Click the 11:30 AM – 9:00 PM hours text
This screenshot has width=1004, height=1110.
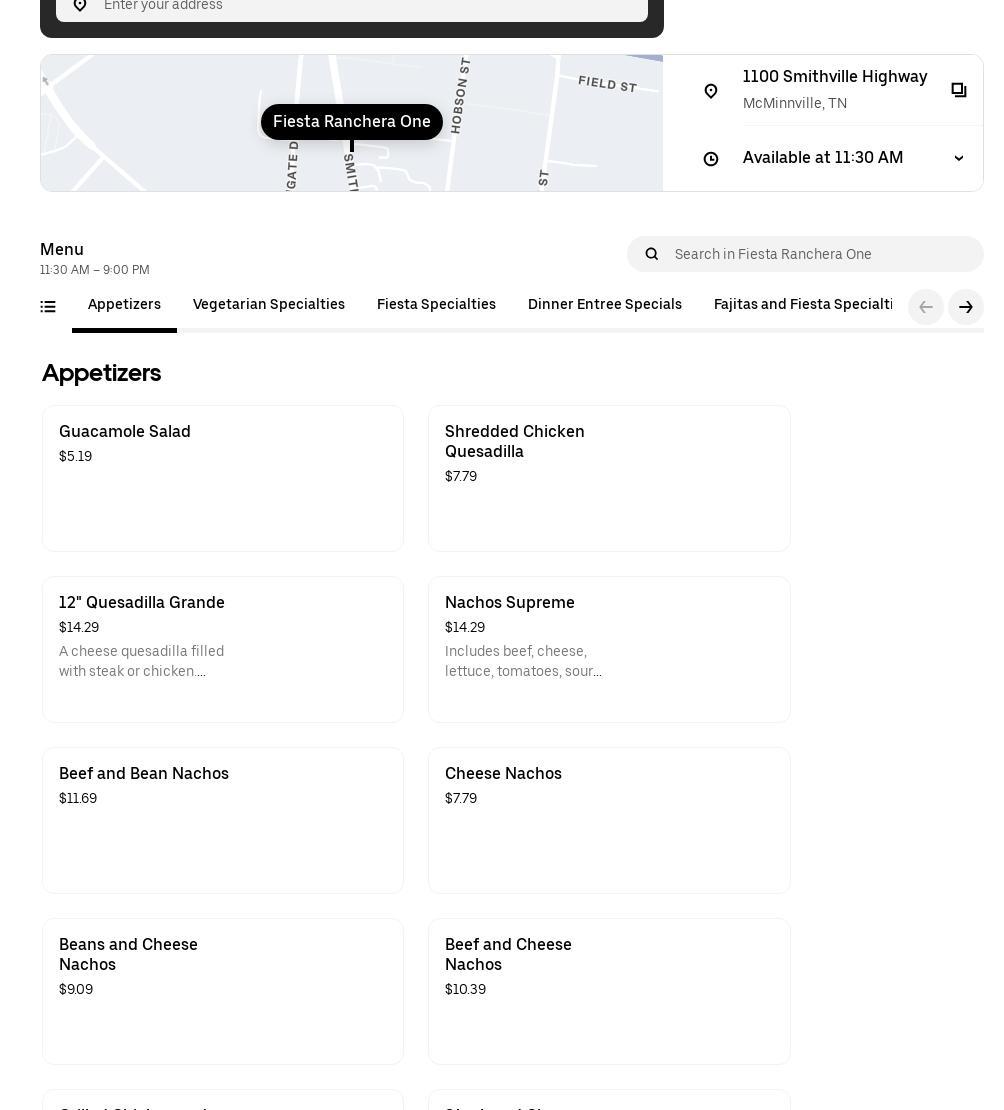click(95, 270)
